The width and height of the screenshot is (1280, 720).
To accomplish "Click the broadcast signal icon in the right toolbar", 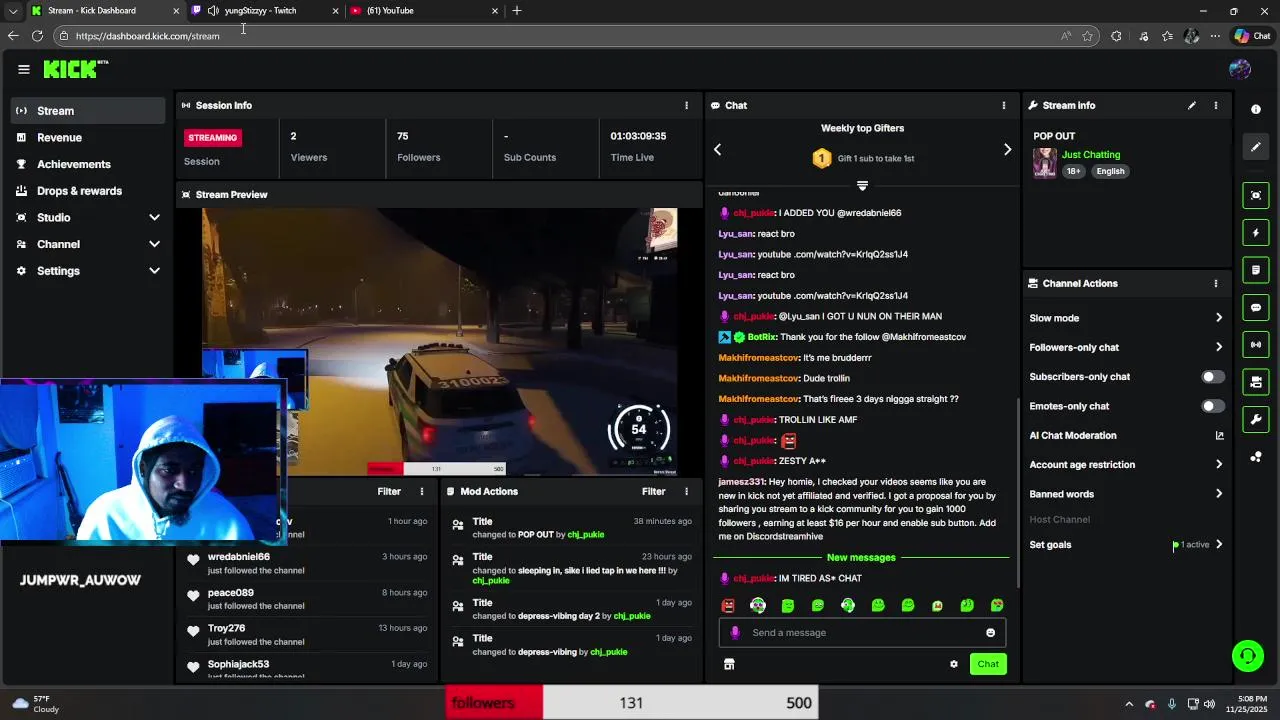I will 1256,344.
